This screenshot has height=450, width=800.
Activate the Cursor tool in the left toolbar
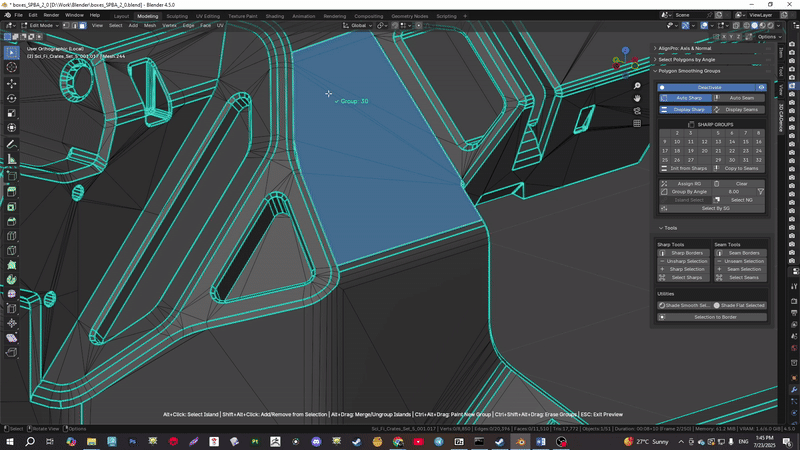(12, 67)
